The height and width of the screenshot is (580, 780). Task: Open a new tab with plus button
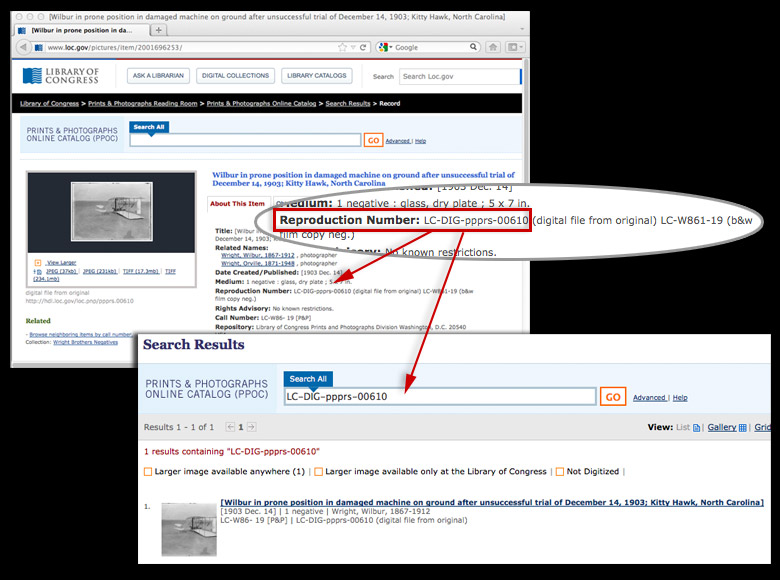pos(160,30)
